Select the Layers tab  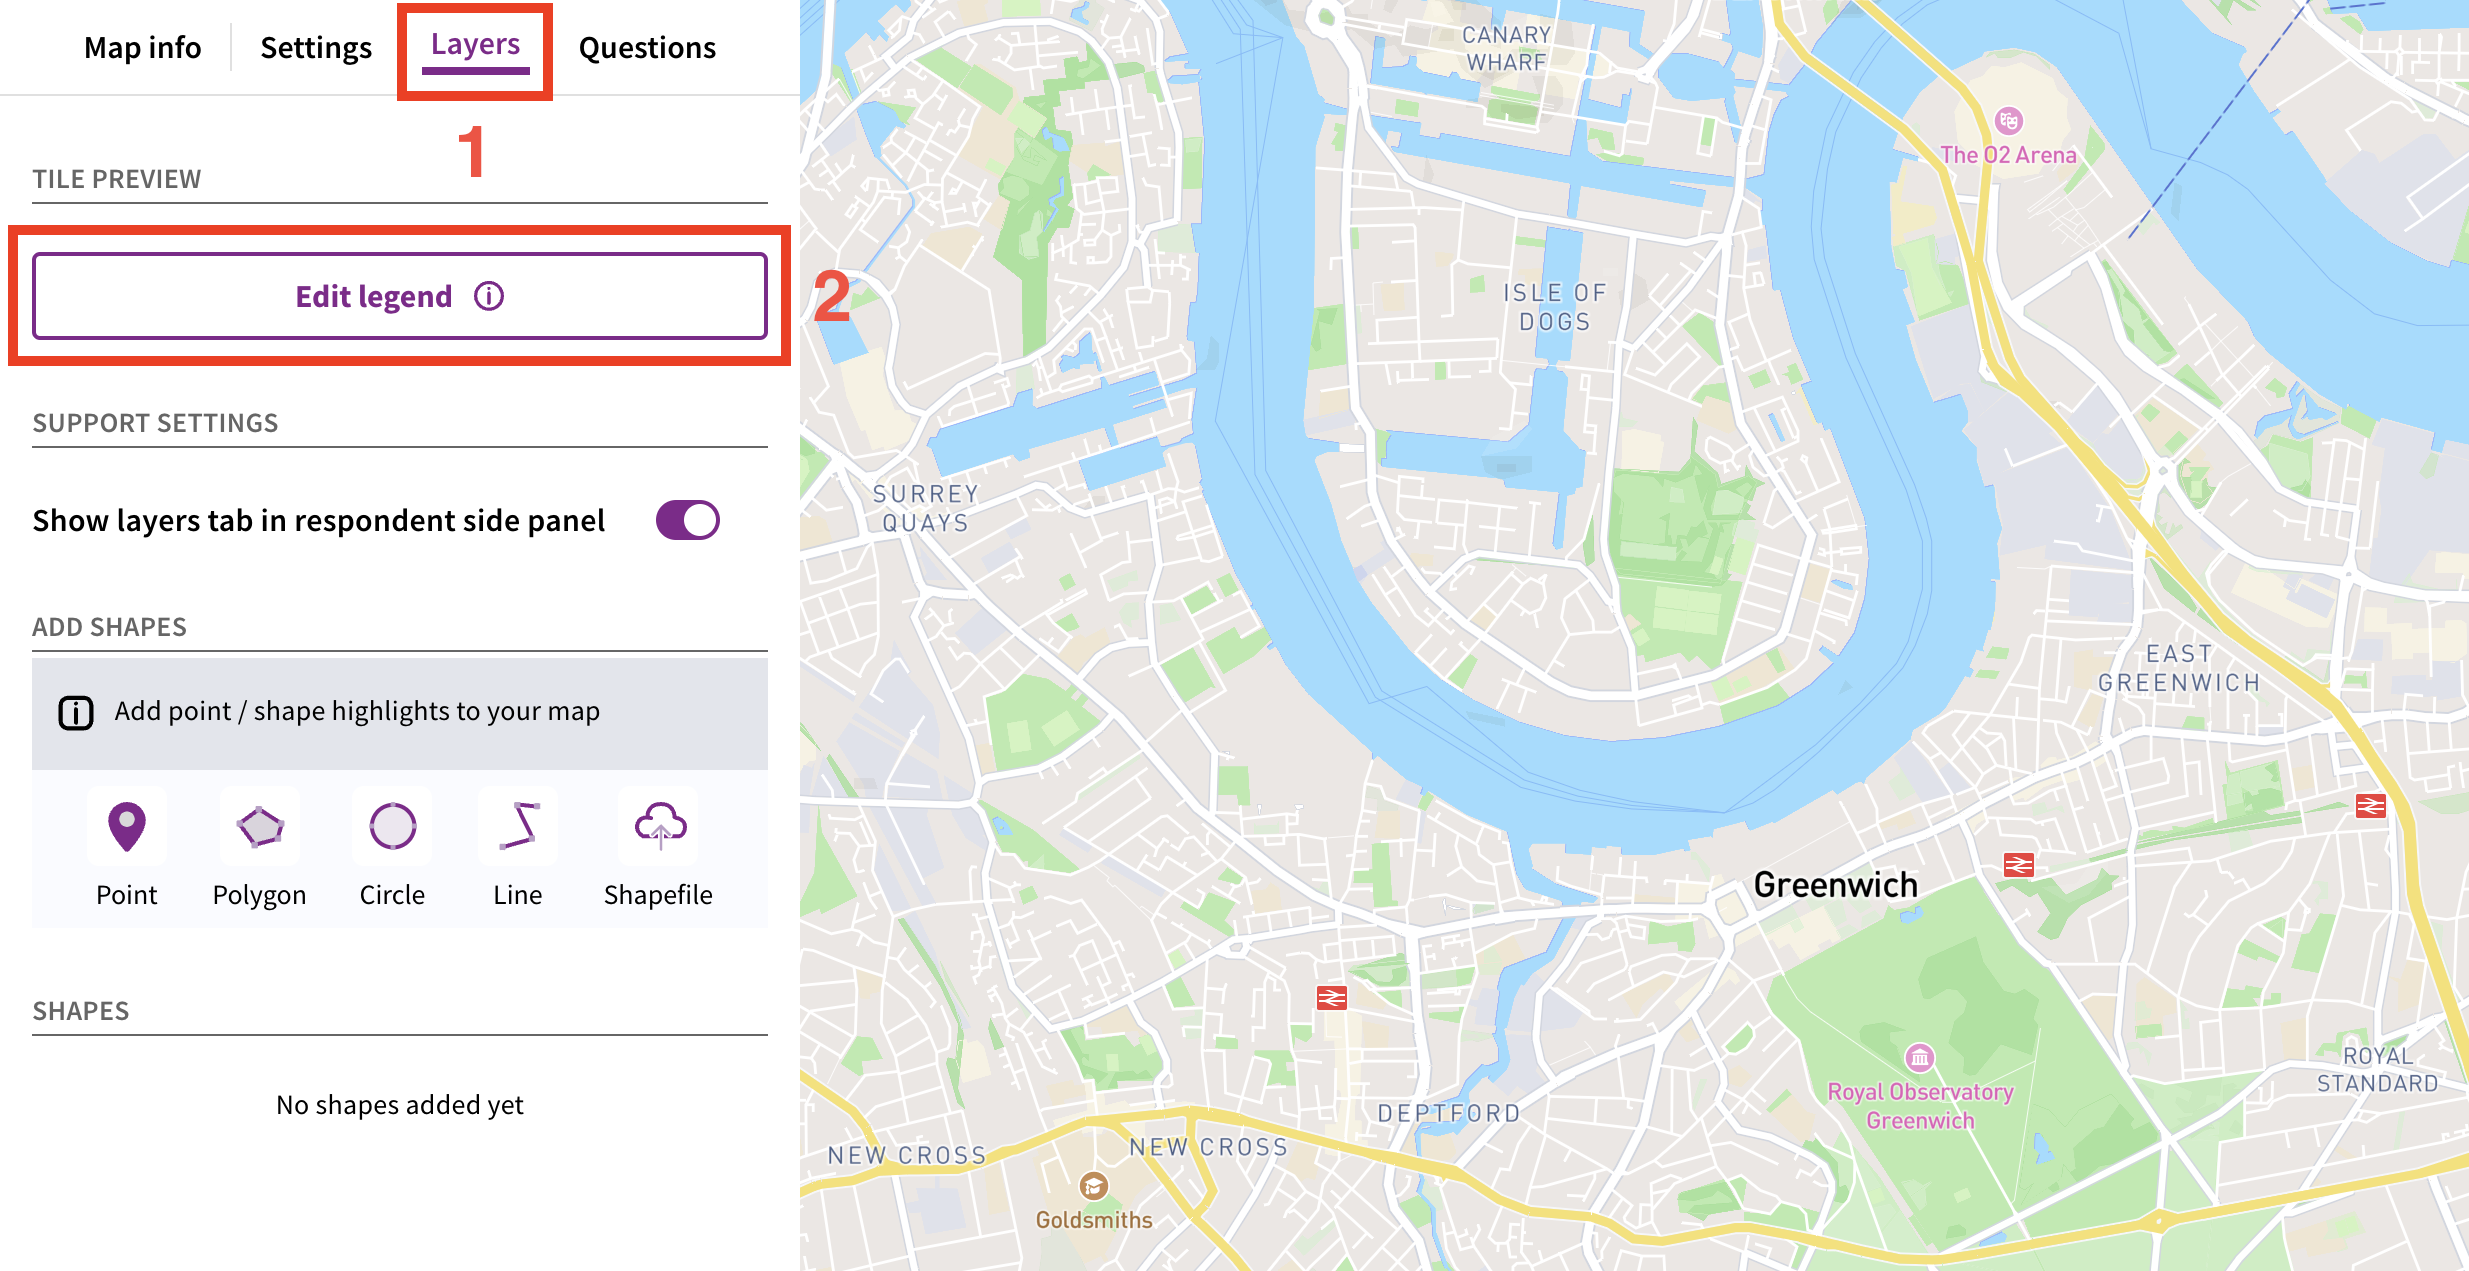(x=475, y=46)
